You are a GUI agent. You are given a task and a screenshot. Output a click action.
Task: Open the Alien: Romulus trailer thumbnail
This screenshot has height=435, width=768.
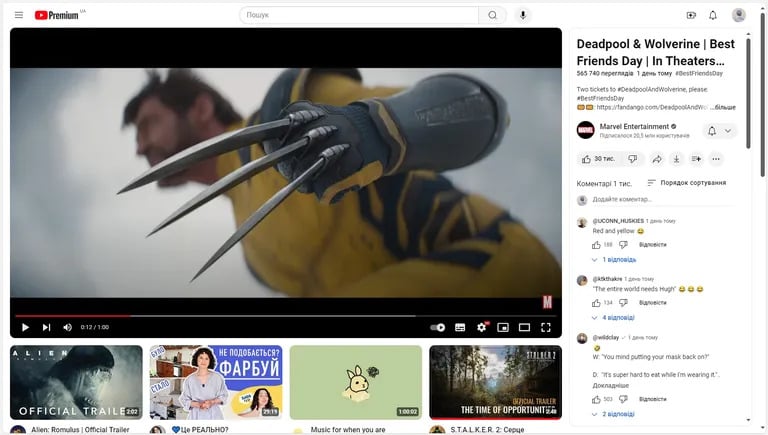[x=76, y=383]
